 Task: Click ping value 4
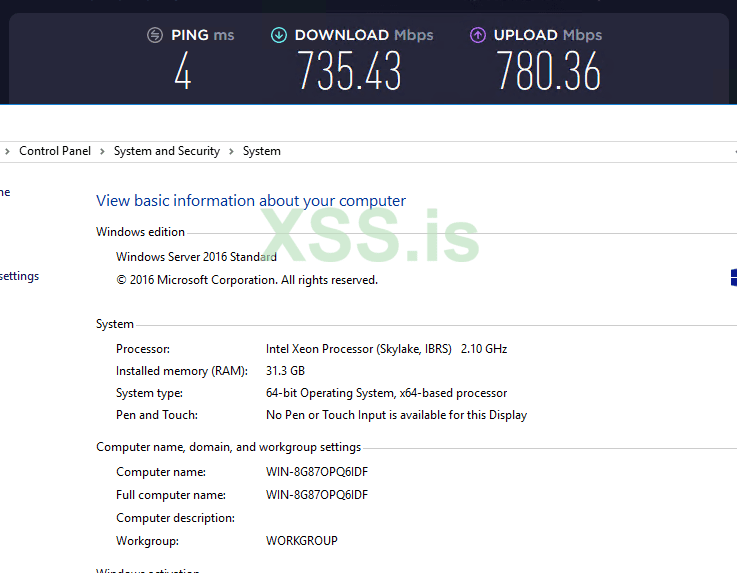pos(183,71)
